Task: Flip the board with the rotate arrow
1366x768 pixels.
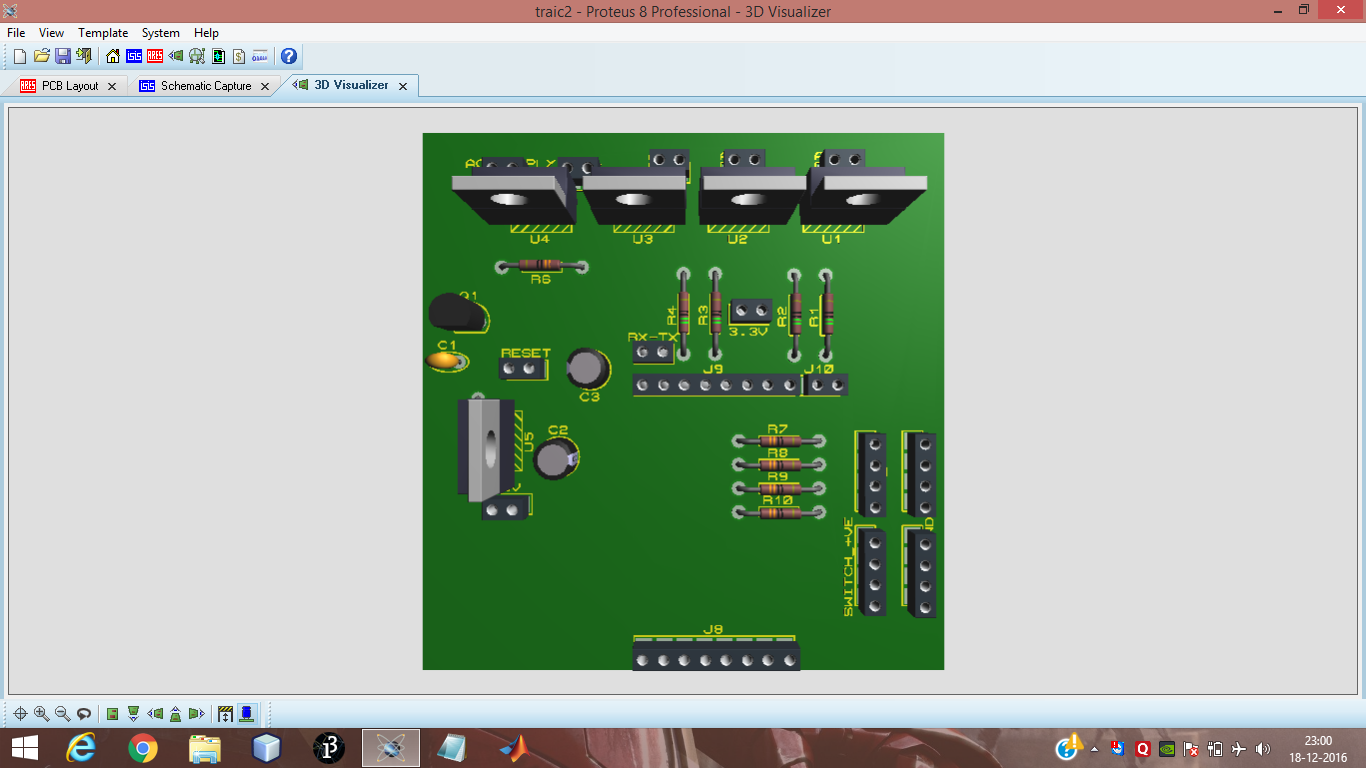Action: [84, 714]
